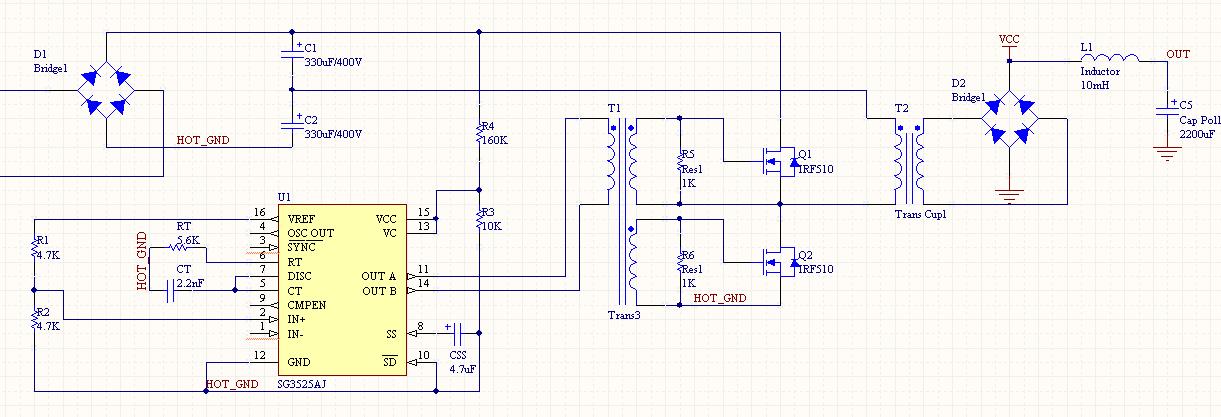This screenshot has width=1221, height=417.
Task: Click the 10K value of R3
Action: click(x=491, y=225)
